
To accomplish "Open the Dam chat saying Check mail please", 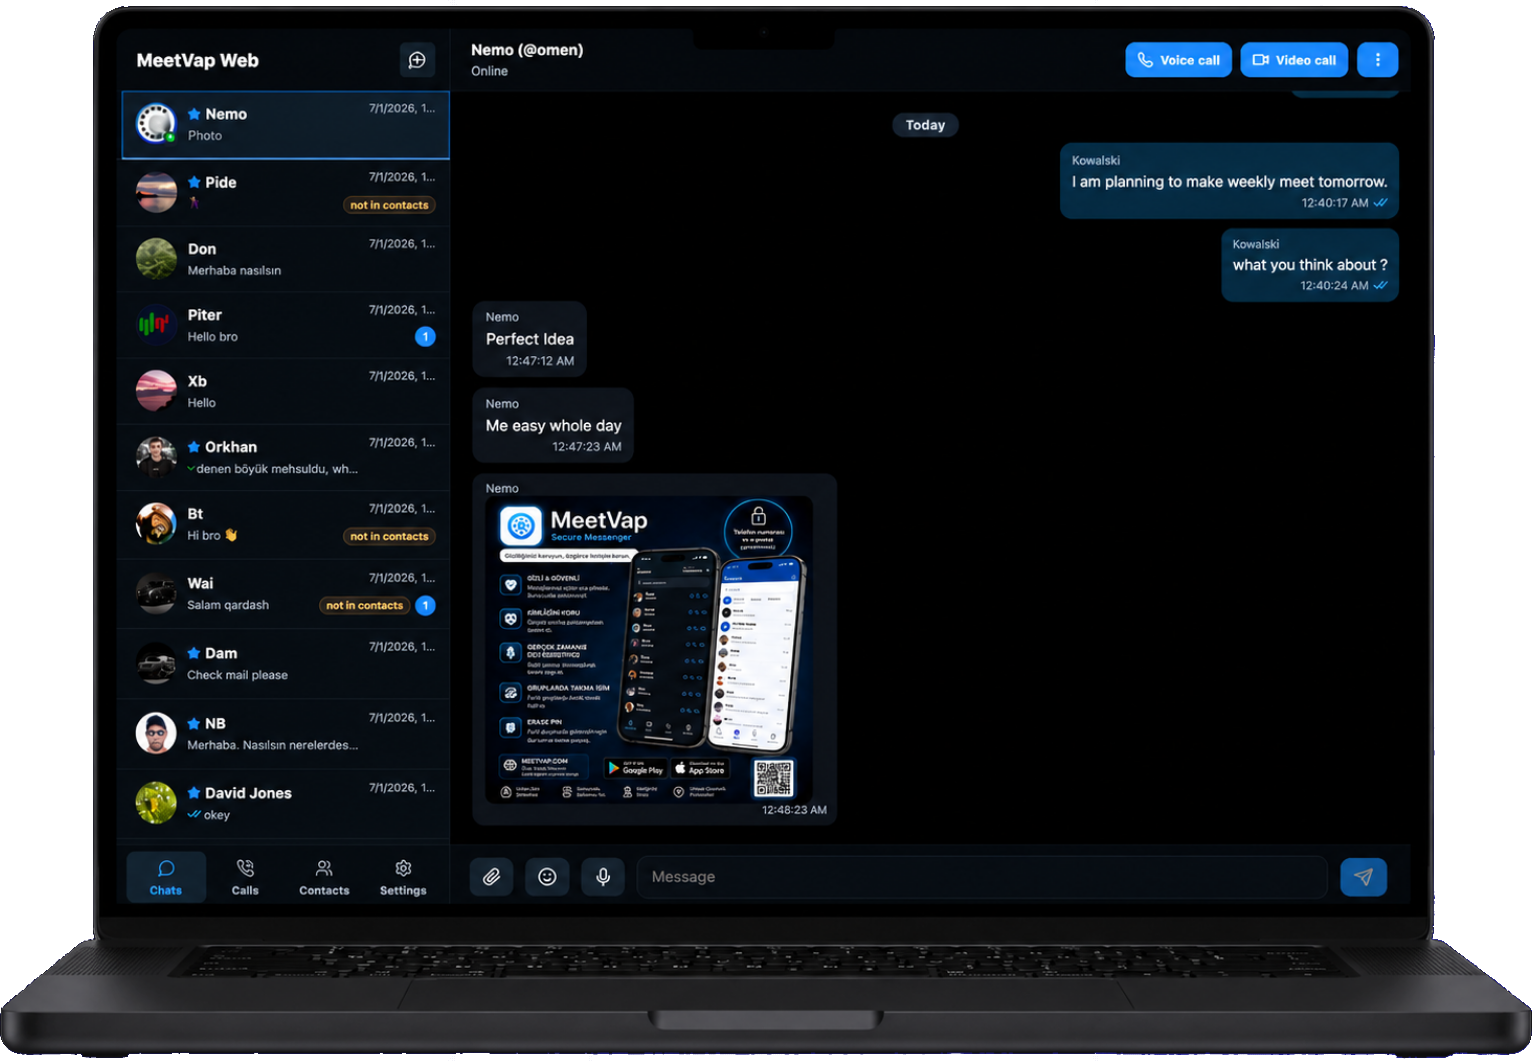I will [x=285, y=663].
